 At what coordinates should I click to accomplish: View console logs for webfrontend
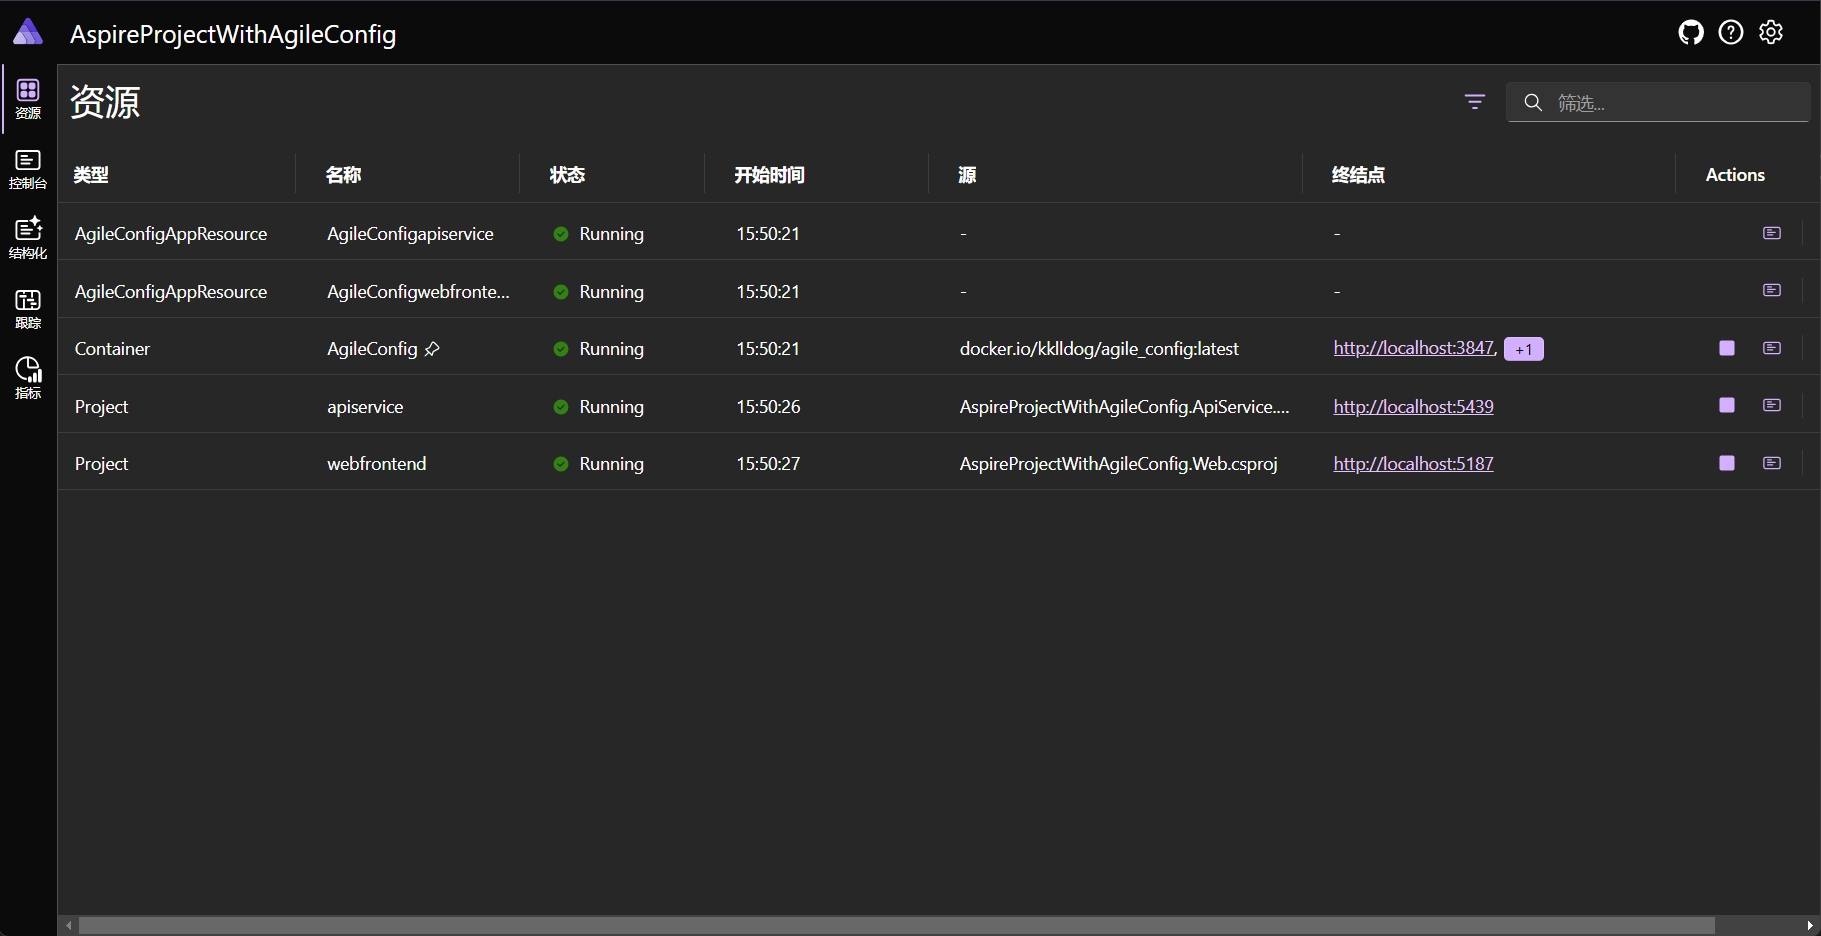1771,463
